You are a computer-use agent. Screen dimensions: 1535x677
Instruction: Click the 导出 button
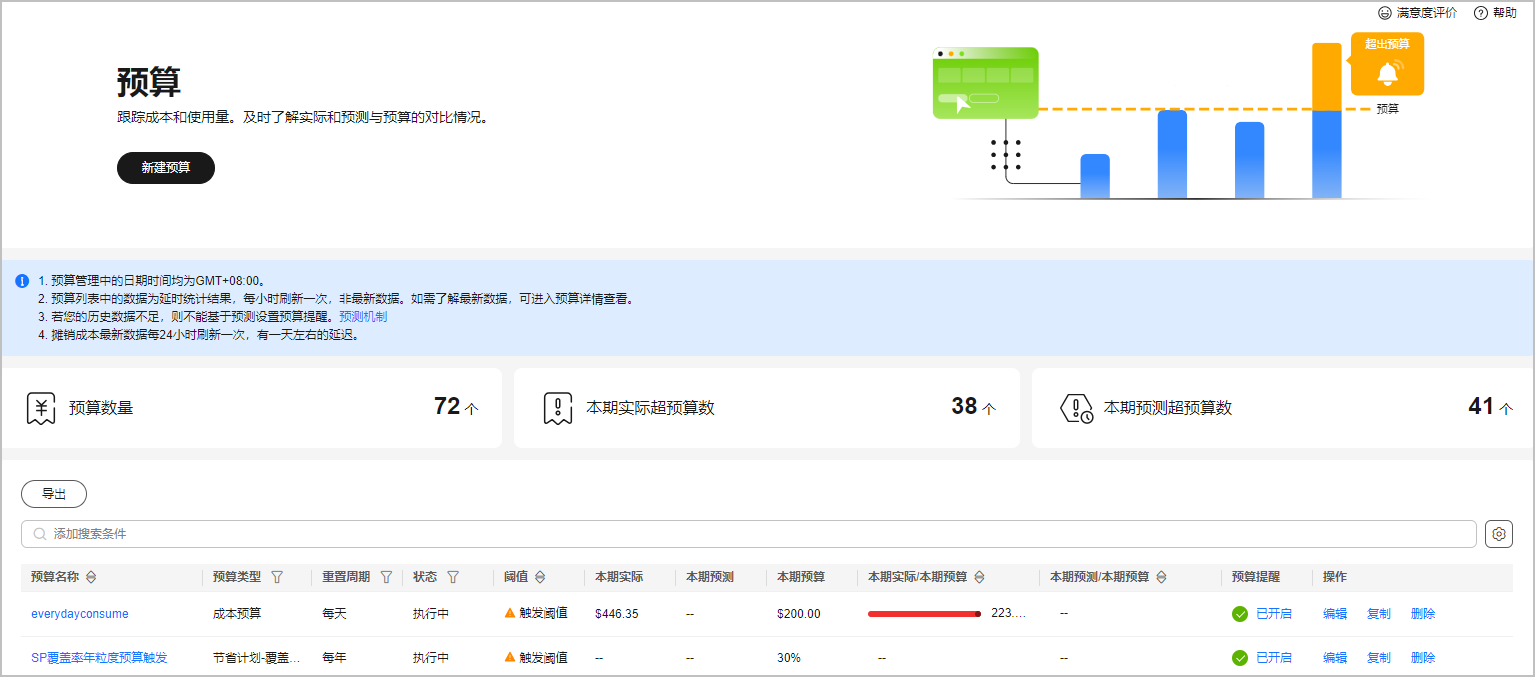tap(54, 494)
